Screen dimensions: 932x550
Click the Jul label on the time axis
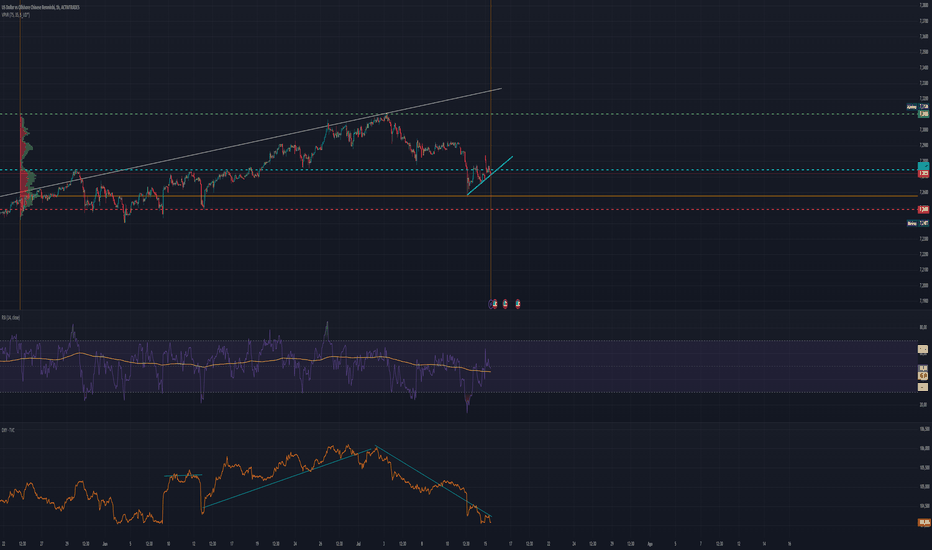358,543
